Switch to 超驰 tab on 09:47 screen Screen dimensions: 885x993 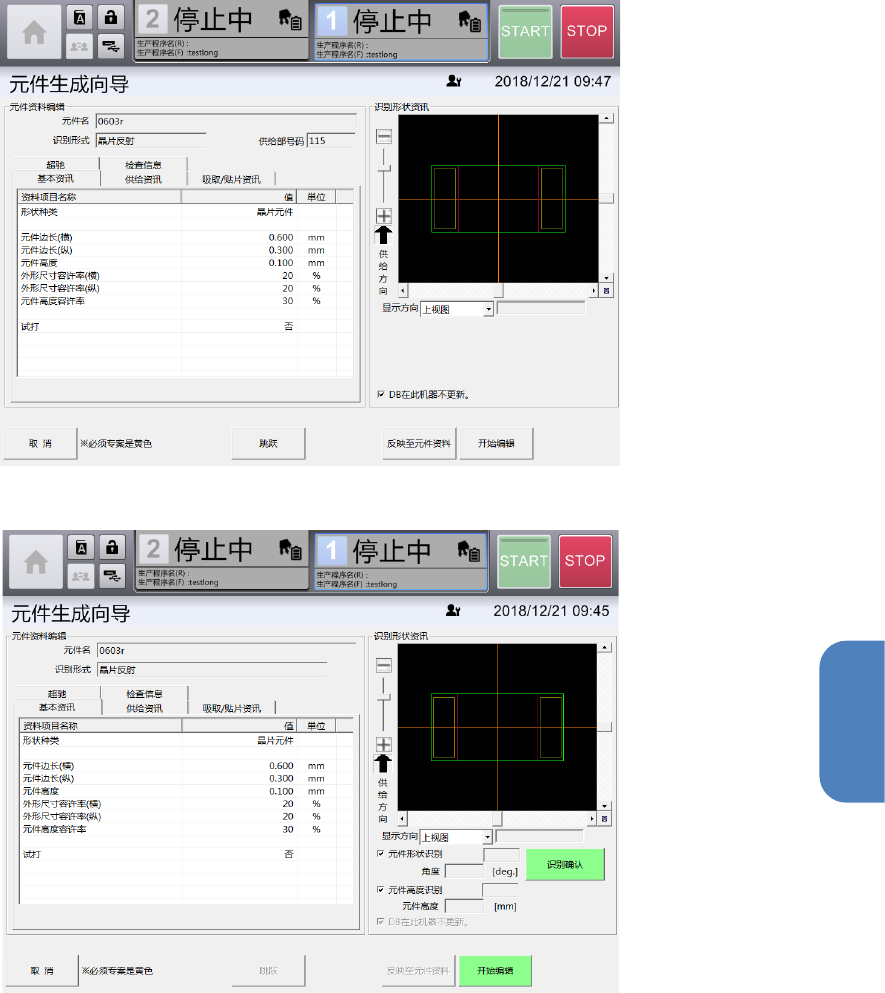pos(56,165)
